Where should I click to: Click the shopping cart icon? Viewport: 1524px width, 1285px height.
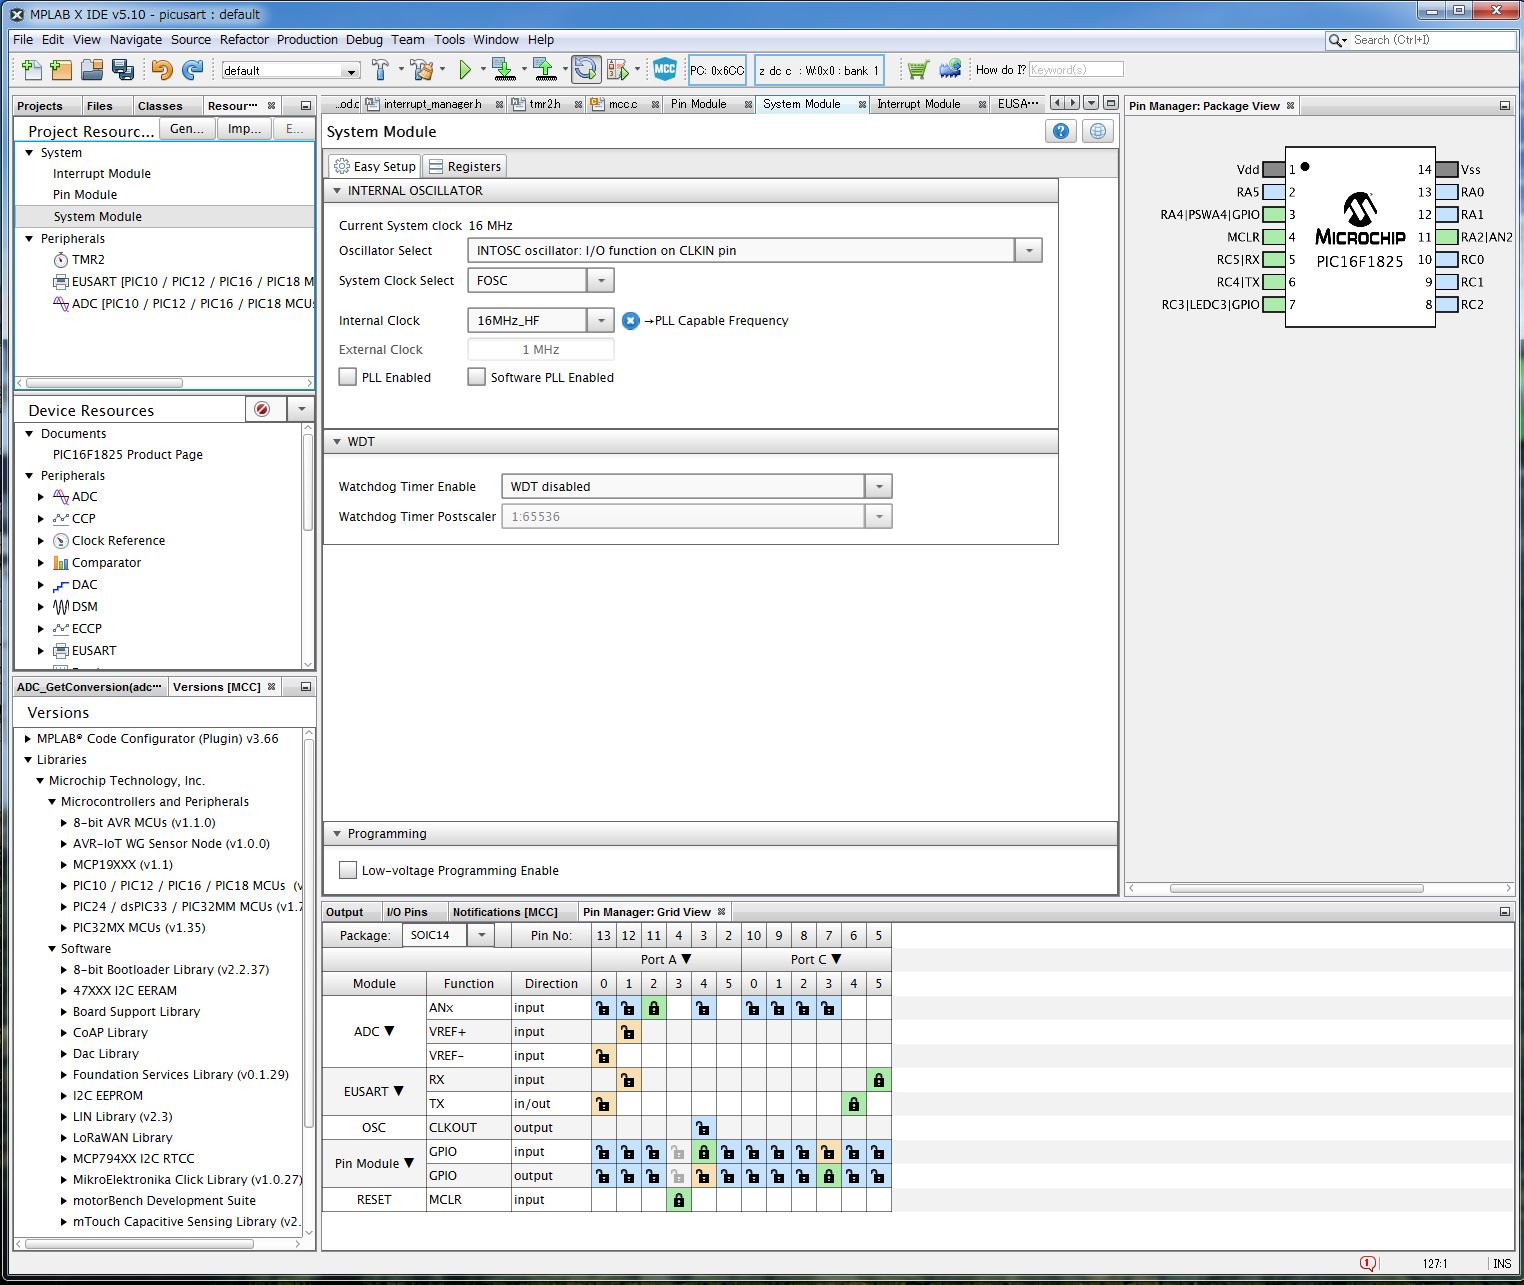point(917,70)
